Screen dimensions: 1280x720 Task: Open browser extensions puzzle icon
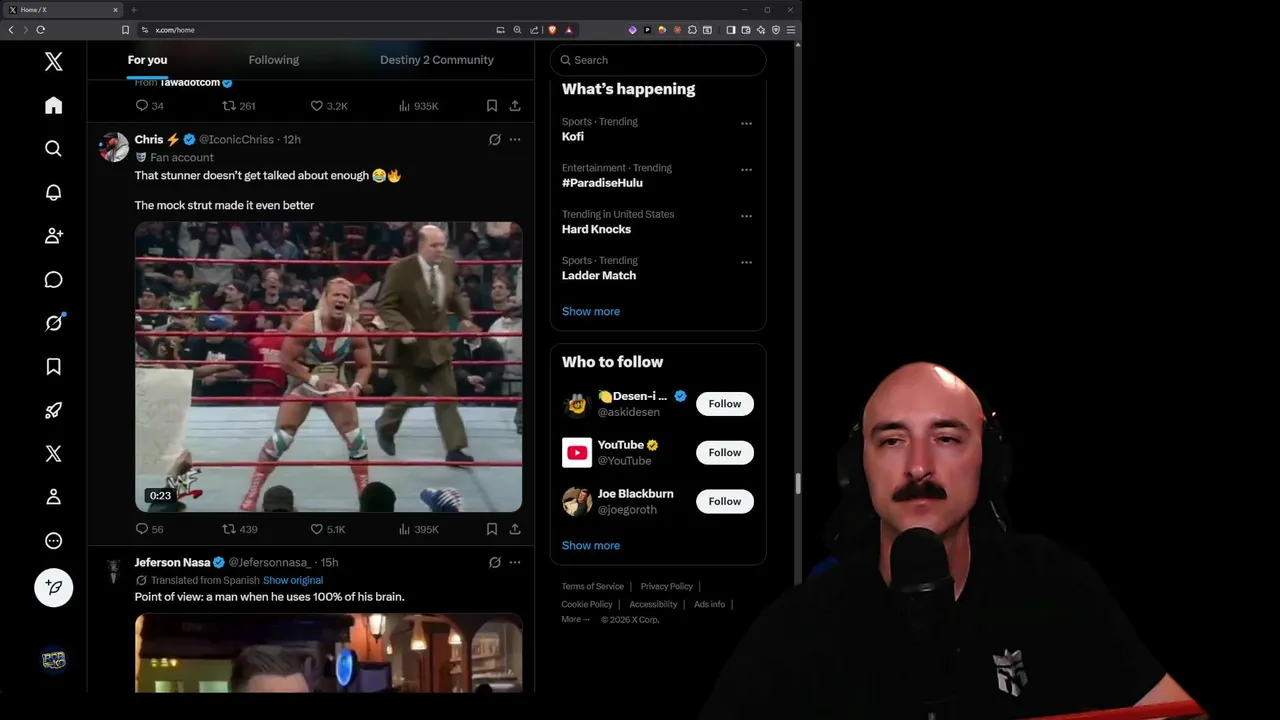pyautogui.click(x=692, y=30)
